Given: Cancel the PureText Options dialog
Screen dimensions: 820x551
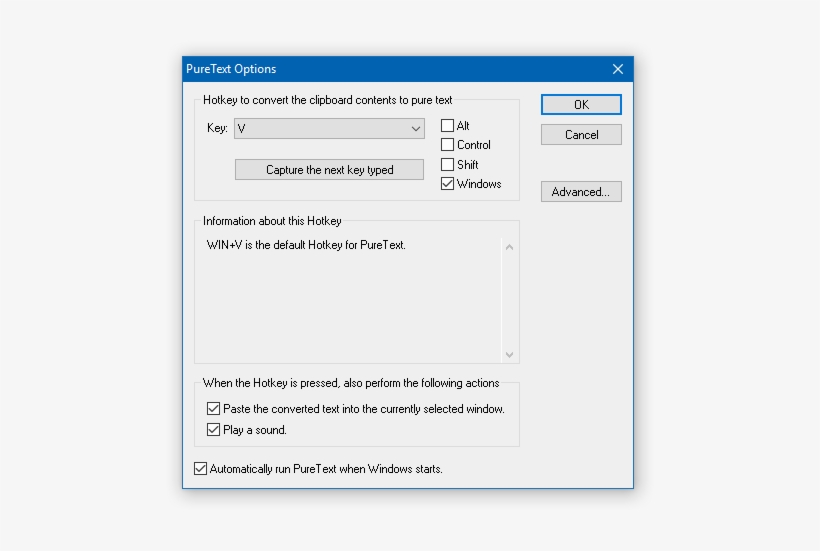Looking at the screenshot, I should pyautogui.click(x=581, y=135).
